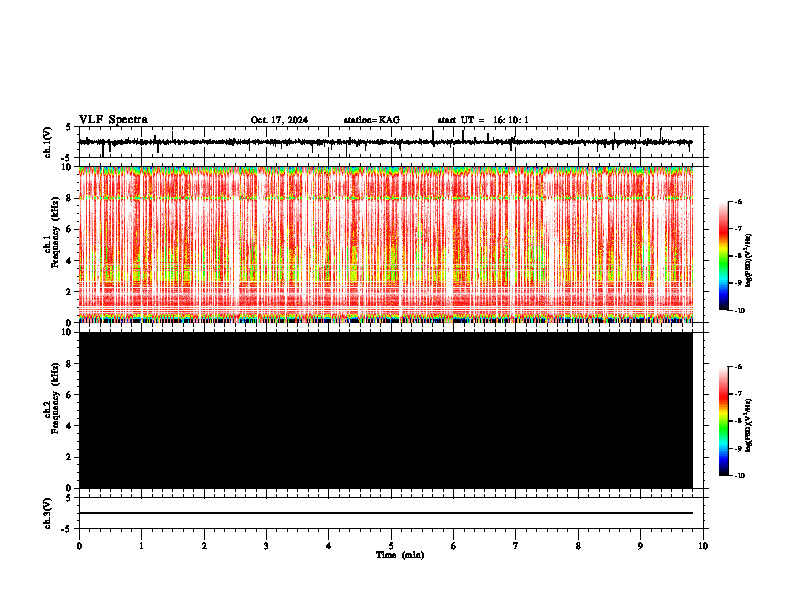Click time axis tick label '10'

click(x=703, y=546)
